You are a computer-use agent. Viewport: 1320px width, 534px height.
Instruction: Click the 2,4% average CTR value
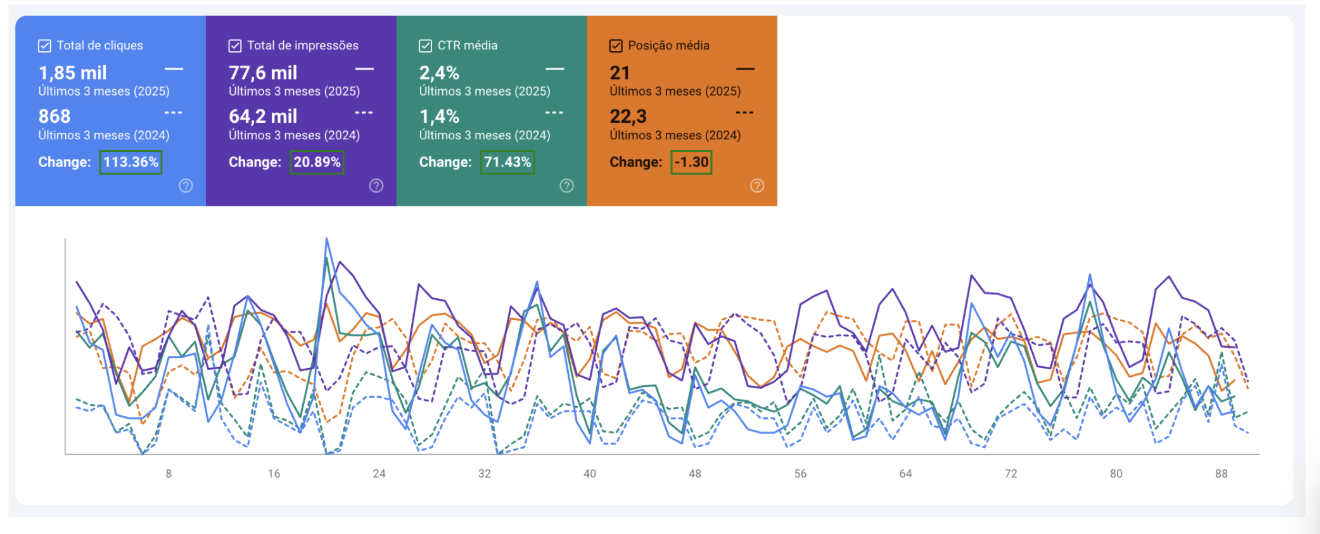click(x=439, y=73)
